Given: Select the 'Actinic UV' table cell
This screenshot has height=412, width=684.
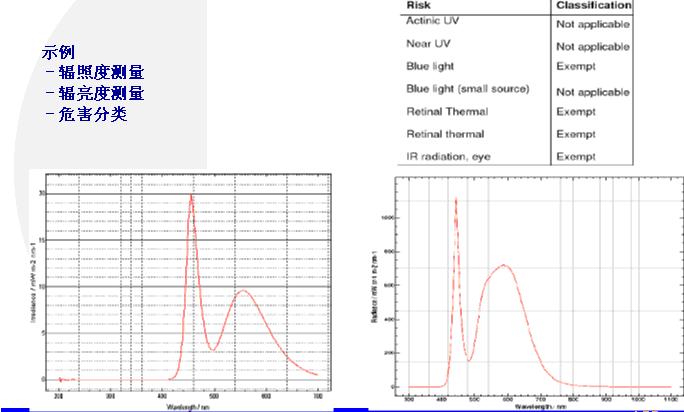Looking at the screenshot, I should coord(432,21).
